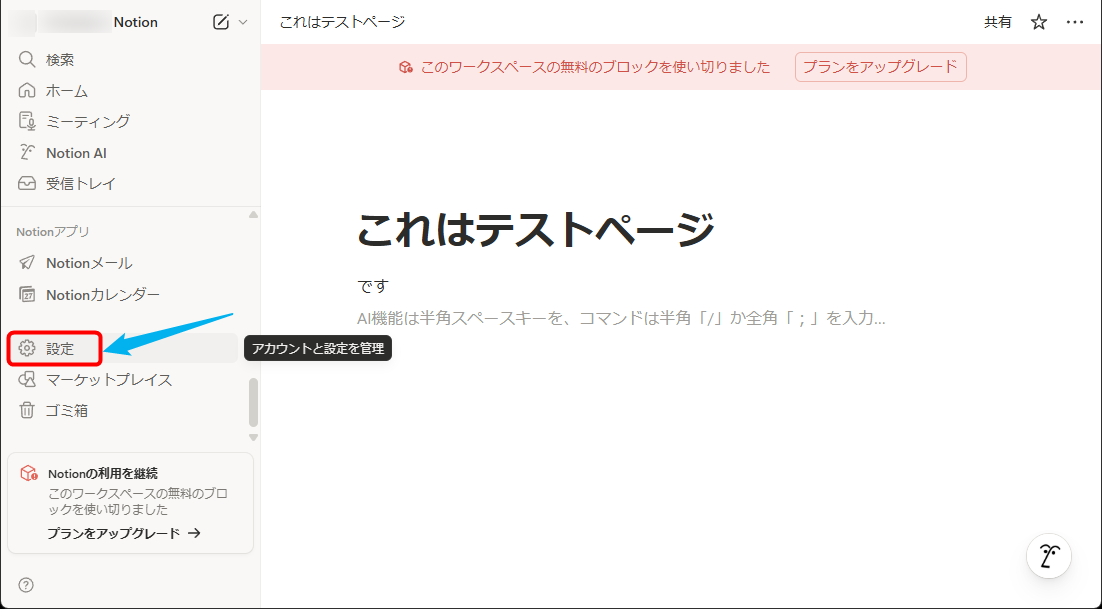This screenshot has width=1102, height=609.
Task: Click the help question mark icon
Action: pyautogui.click(x=26, y=585)
